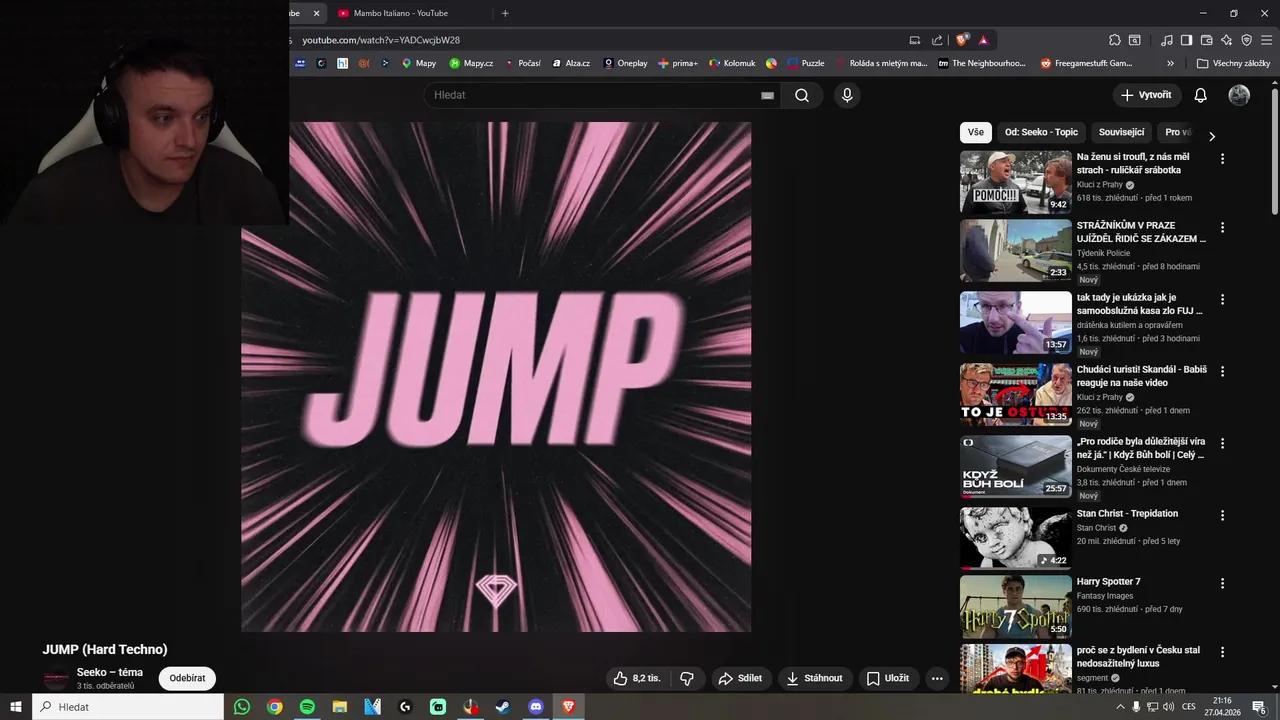
Task: Start voice search with the microphone icon
Action: [x=847, y=95]
